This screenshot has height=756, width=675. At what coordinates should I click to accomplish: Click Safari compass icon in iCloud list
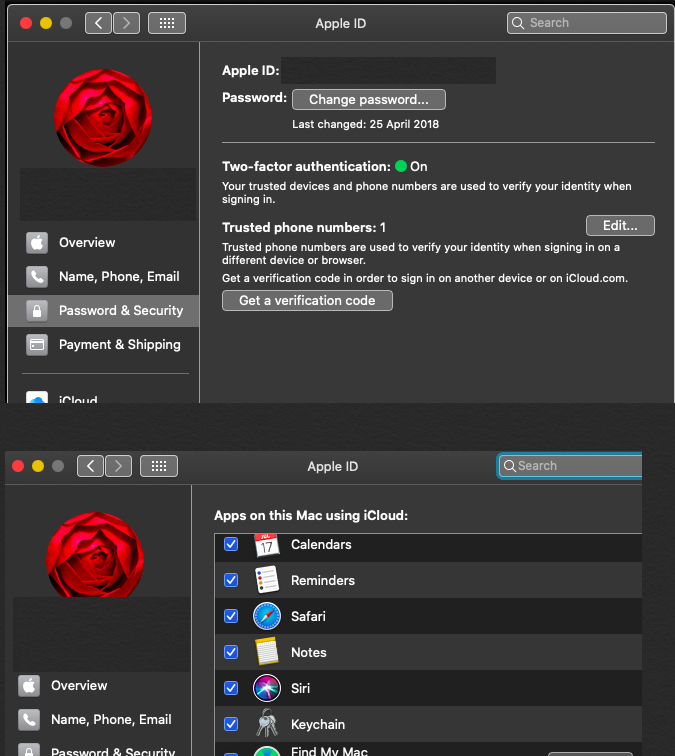click(267, 616)
